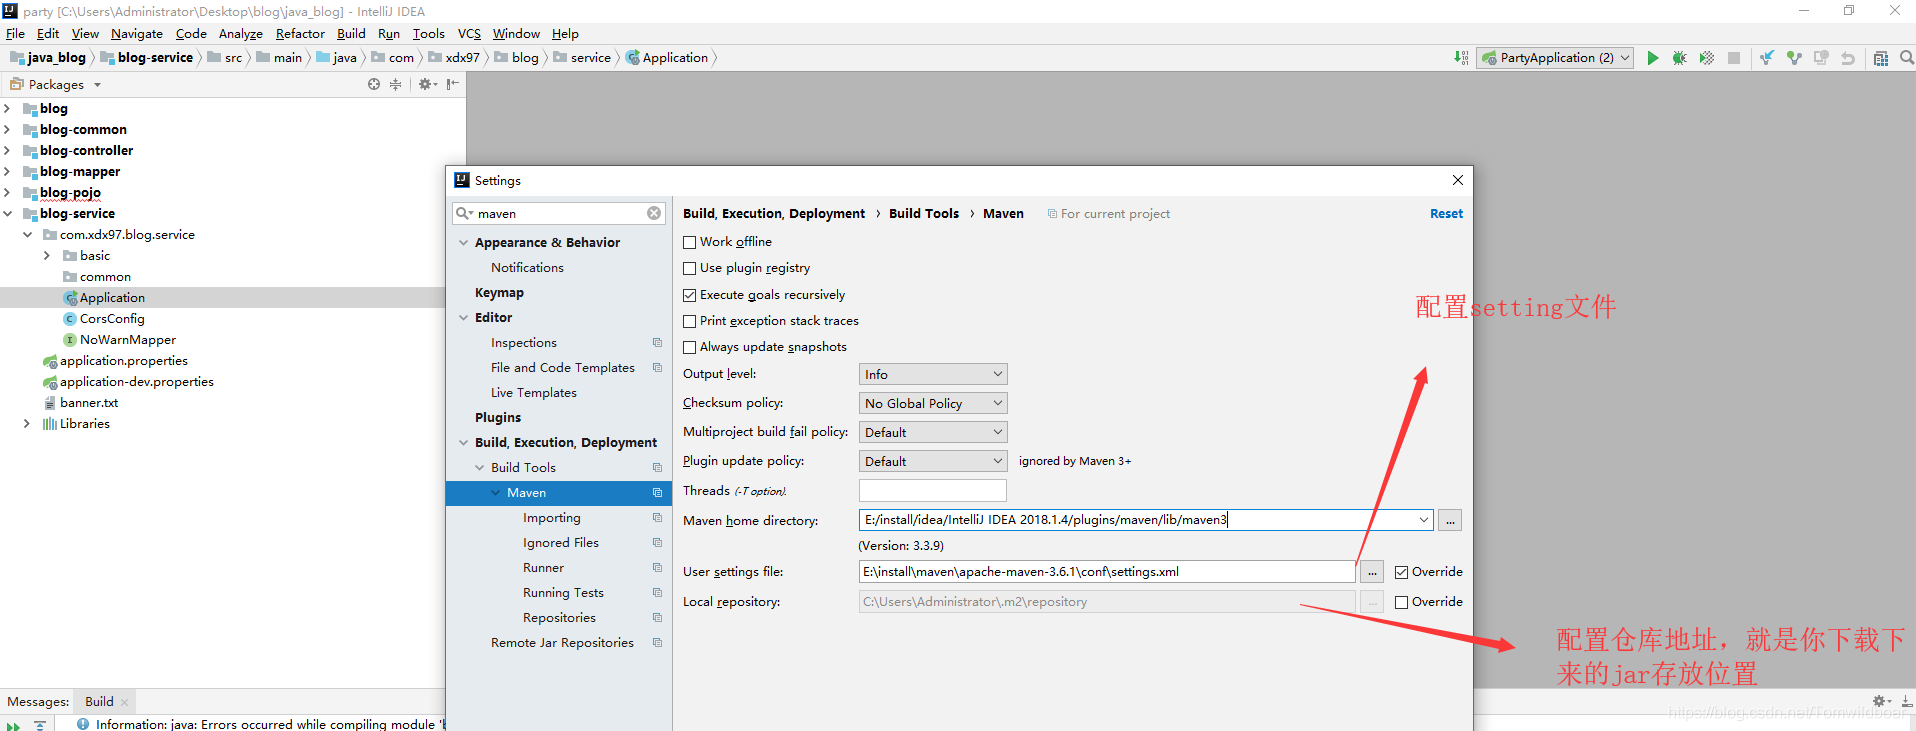This screenshot has width=1916, height=731.
Task: Select Keymap in settings tree
Action: click(499, 292)
